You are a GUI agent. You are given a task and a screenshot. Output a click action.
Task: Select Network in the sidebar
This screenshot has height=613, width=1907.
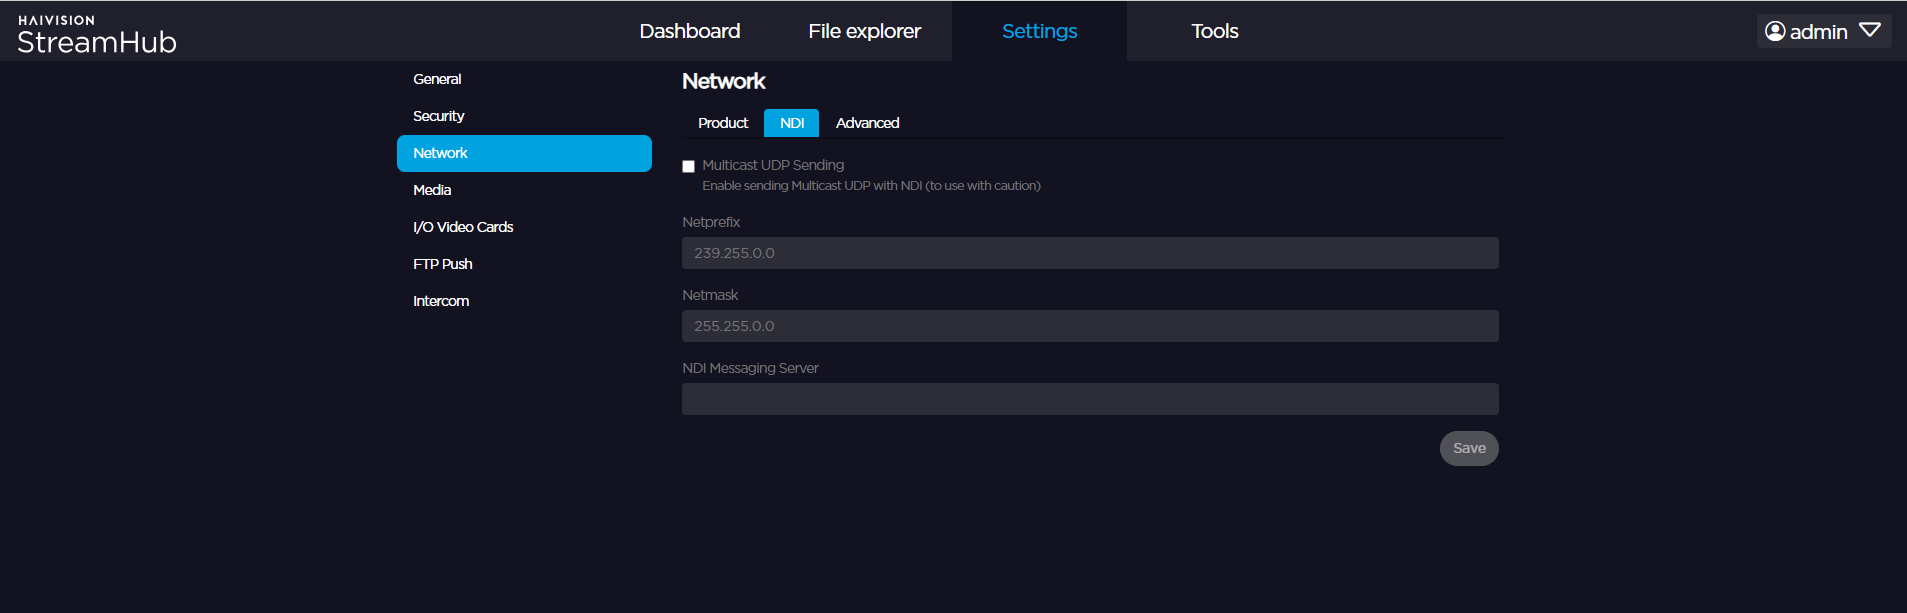click(523, 153)
